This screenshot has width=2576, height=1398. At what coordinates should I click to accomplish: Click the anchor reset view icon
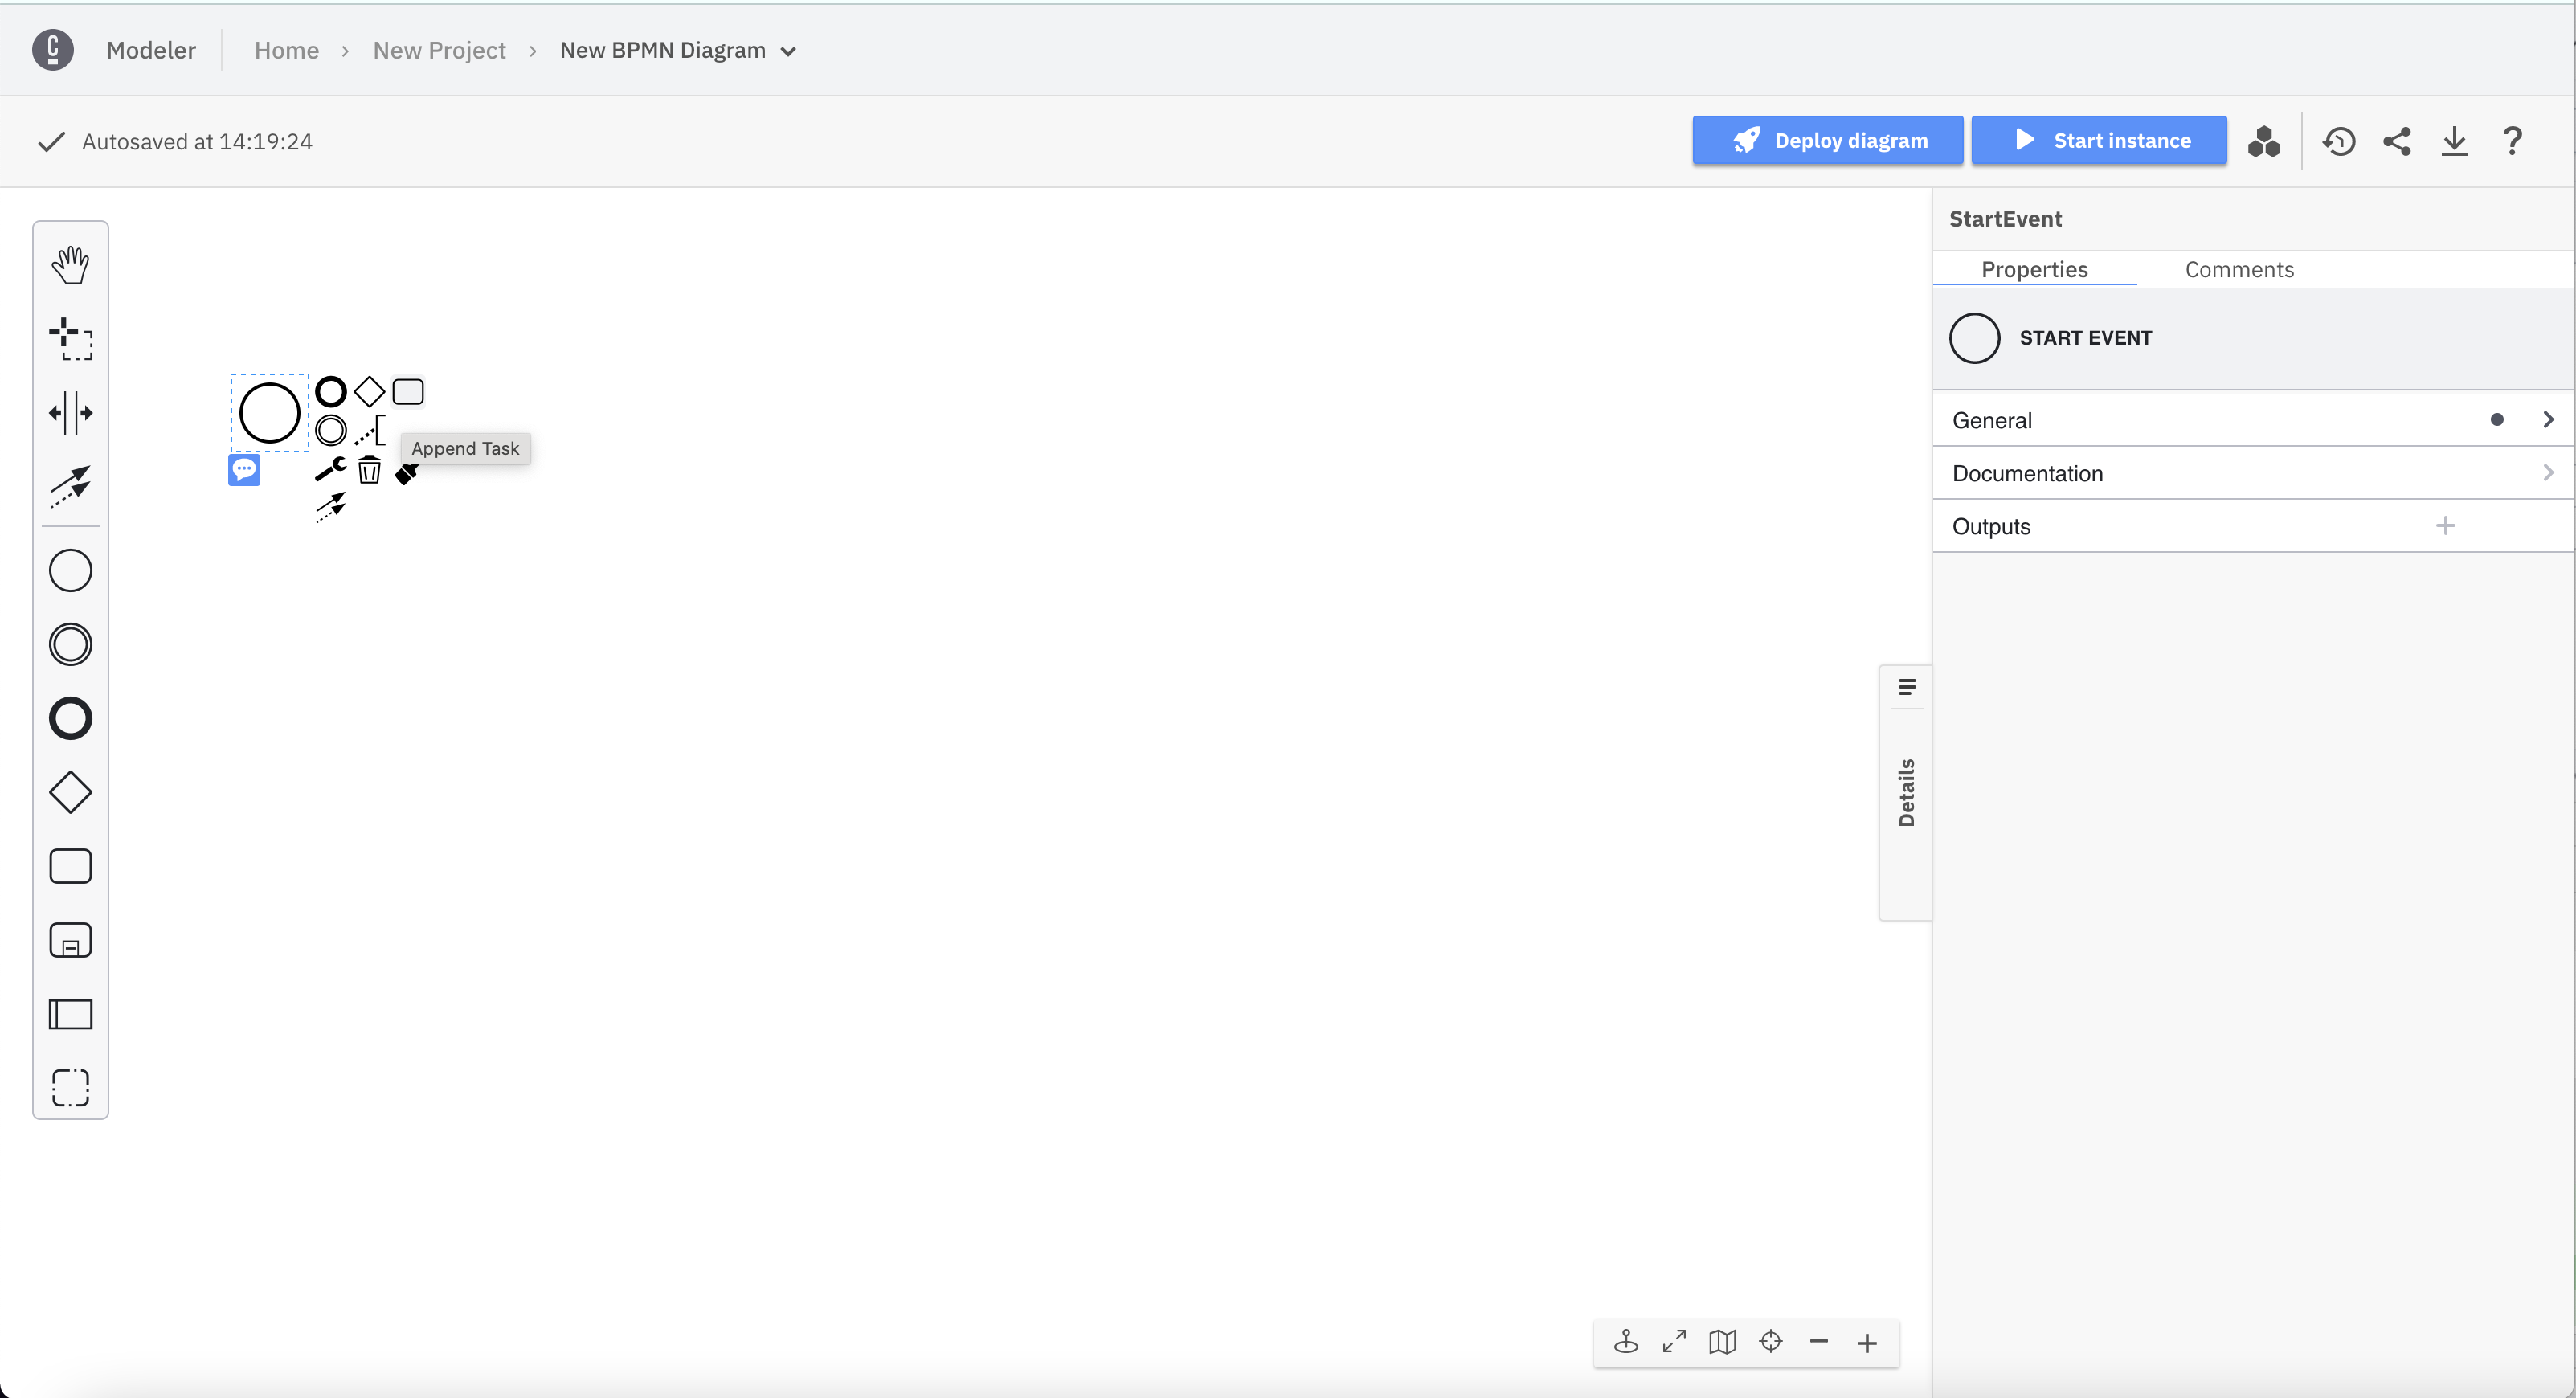pos(1626,1342)
